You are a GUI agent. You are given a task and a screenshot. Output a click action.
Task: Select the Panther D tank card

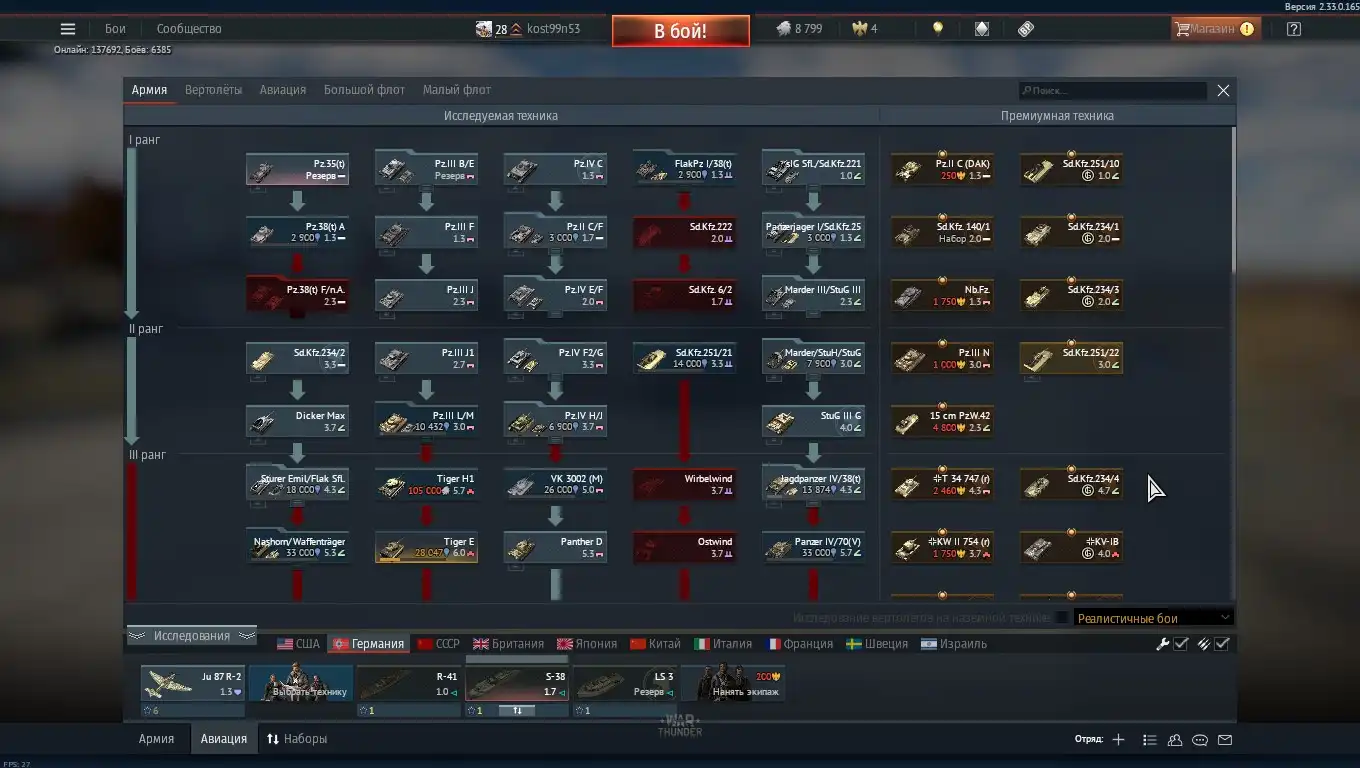(555, 548)
